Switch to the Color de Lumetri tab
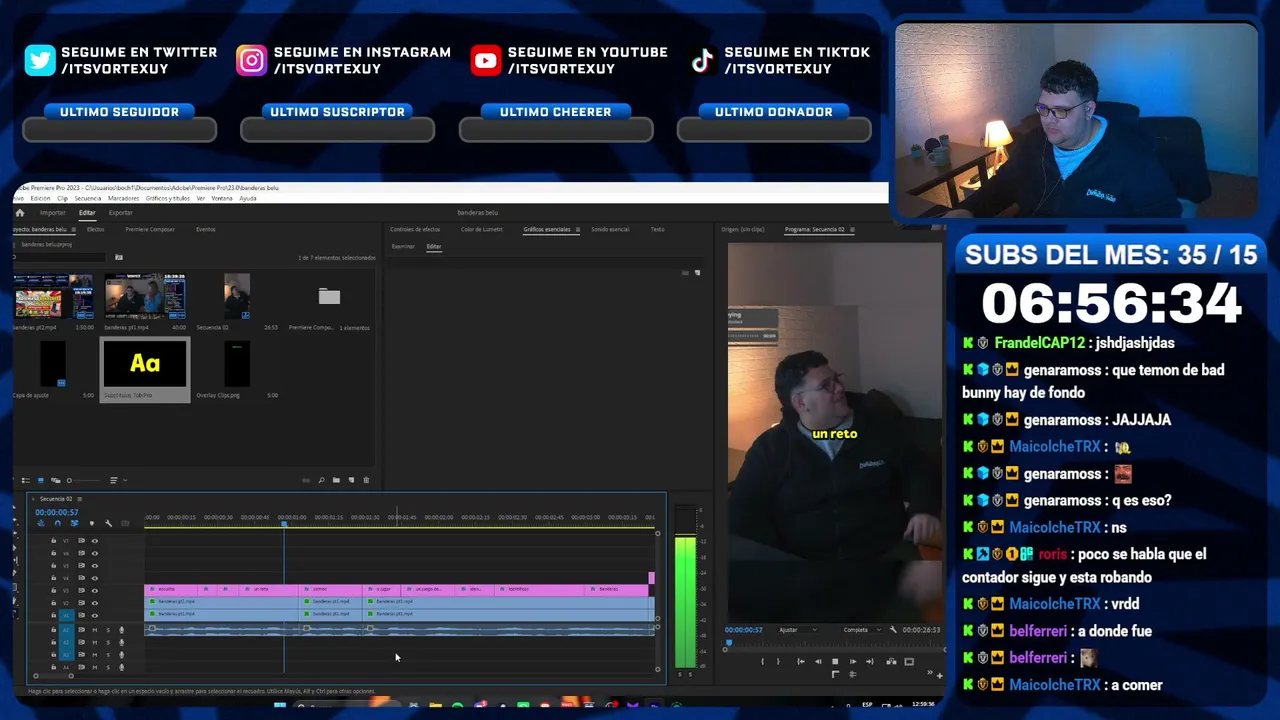The width and height of the screenshot is (1280, 720). pos(481,230)
